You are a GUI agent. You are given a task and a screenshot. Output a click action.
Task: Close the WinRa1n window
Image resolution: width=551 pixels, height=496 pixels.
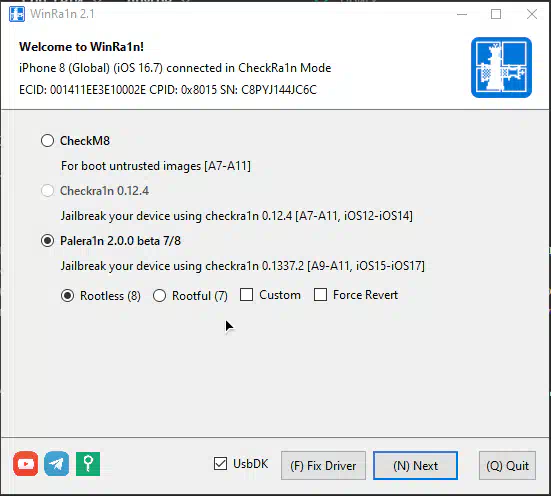pyautogui.click(x=532, y=14)
